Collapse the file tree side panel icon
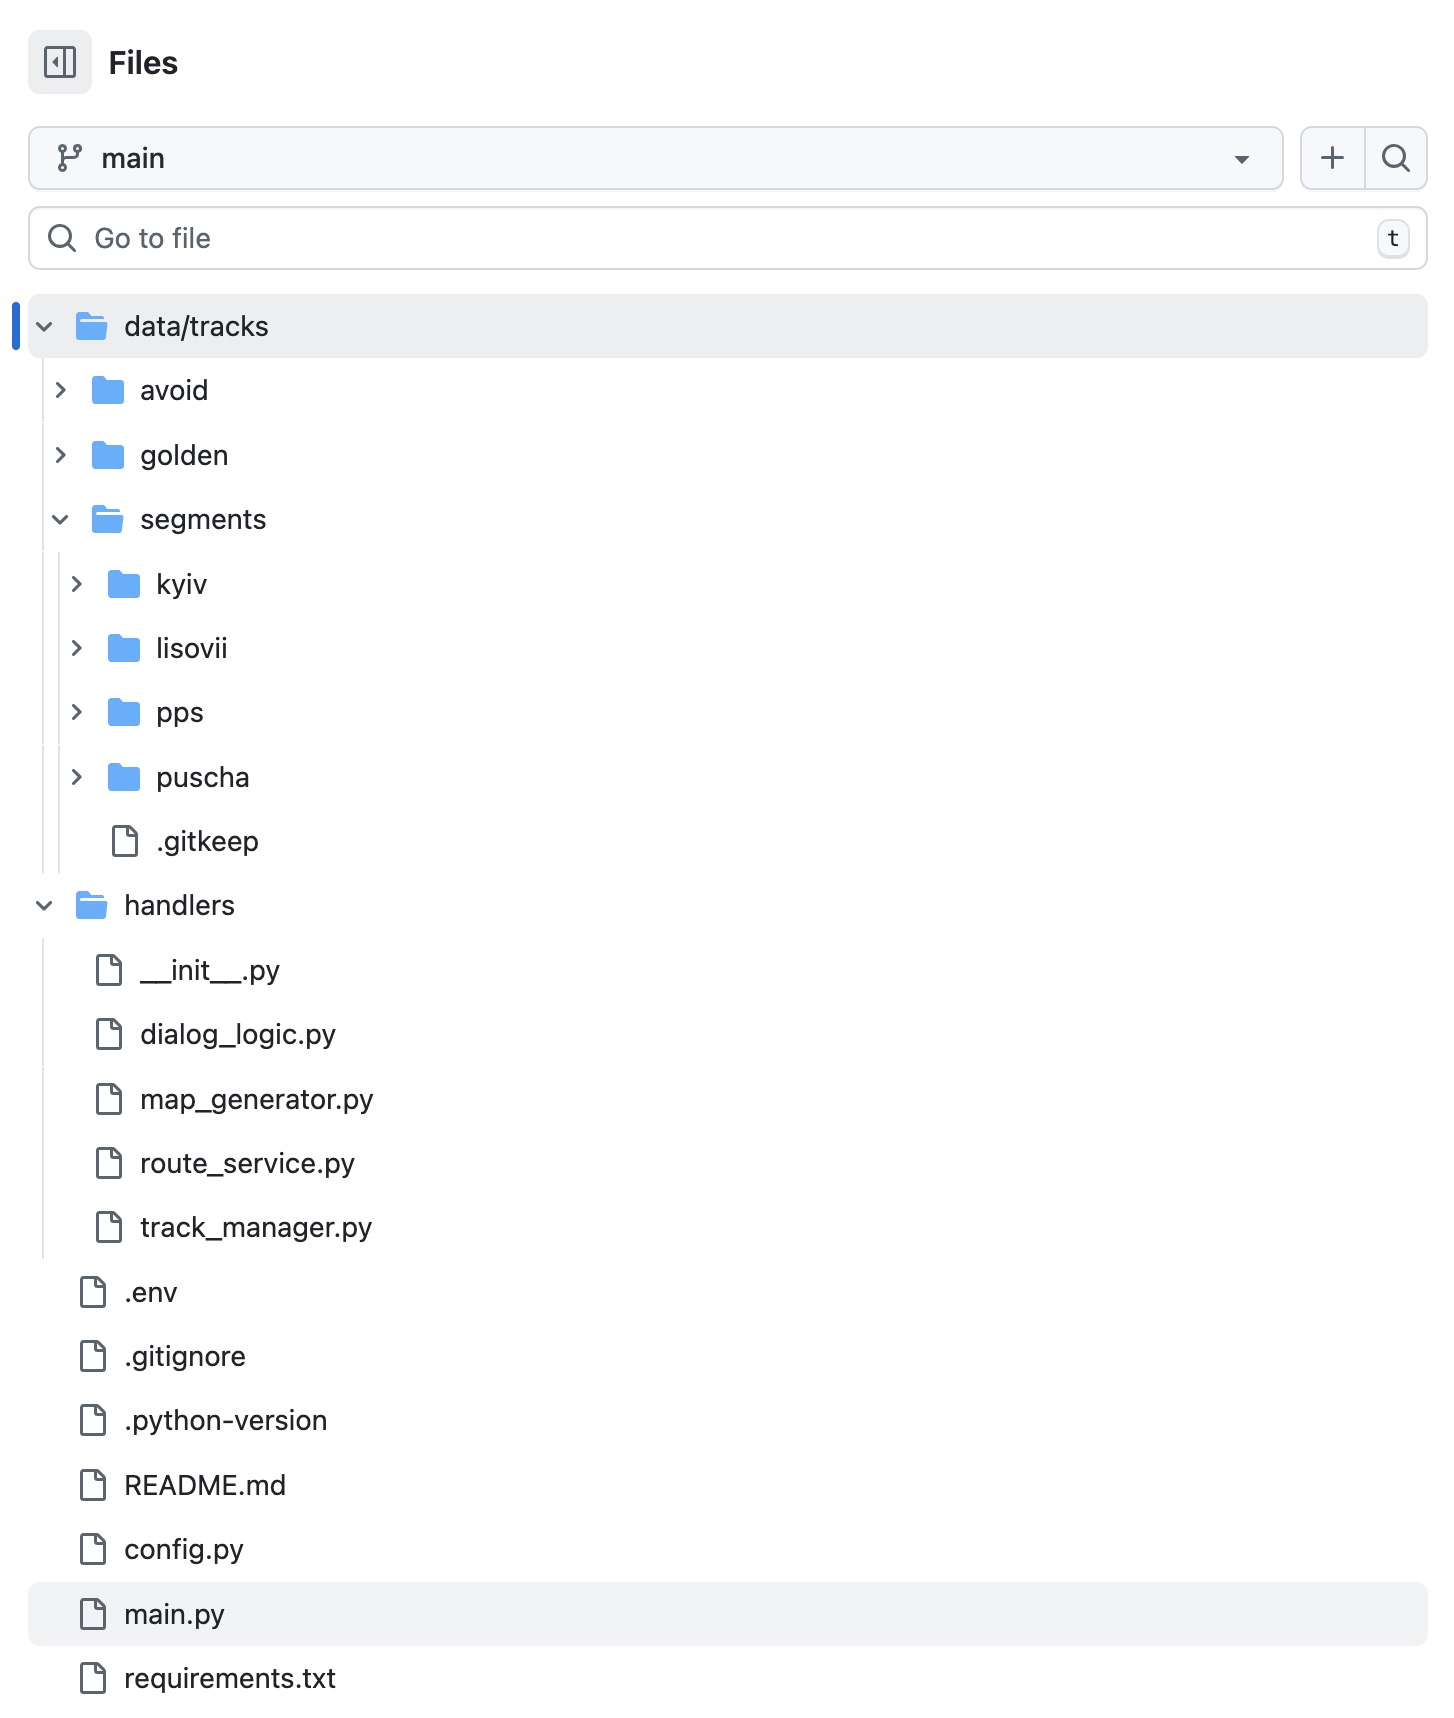 (x=60, y=62)
